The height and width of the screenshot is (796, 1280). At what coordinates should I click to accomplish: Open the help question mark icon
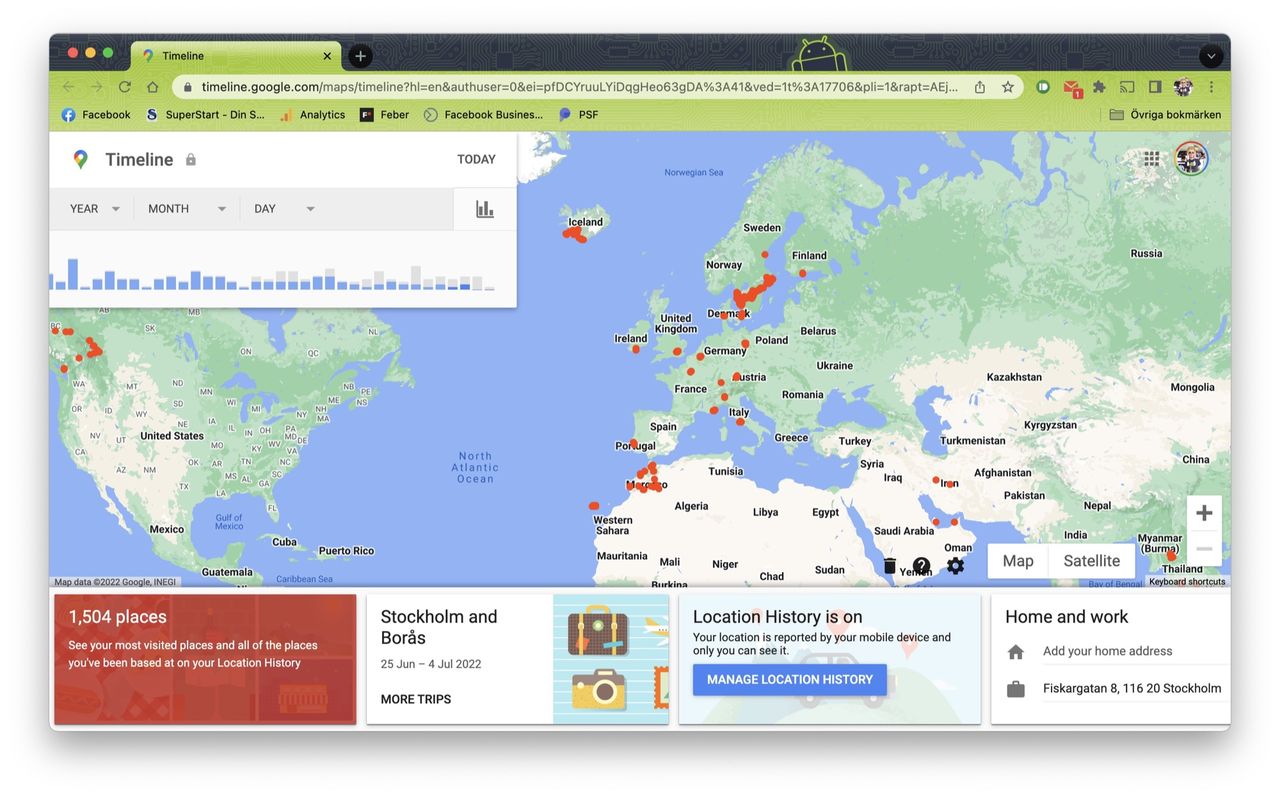(921, 566)
